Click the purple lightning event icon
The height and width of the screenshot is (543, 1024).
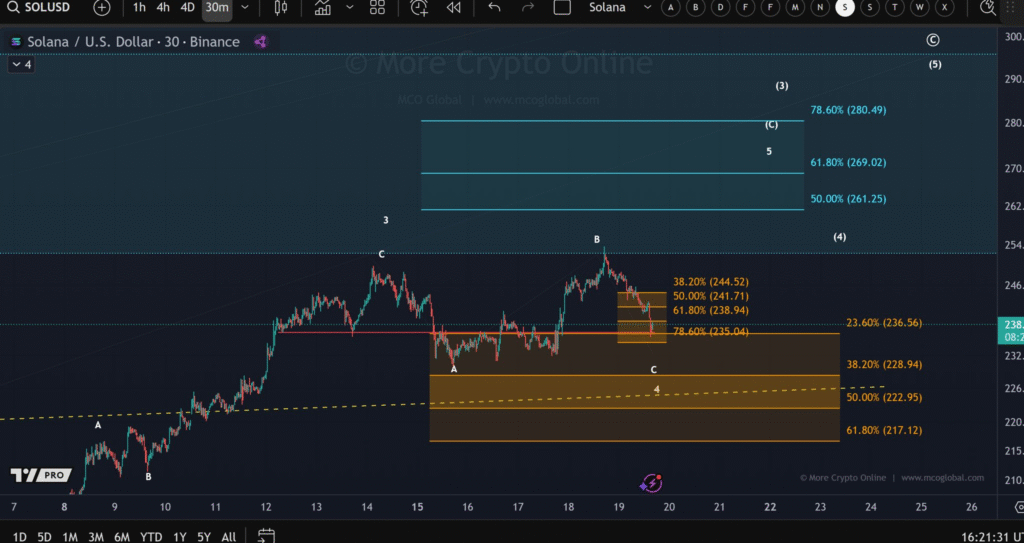651,483
